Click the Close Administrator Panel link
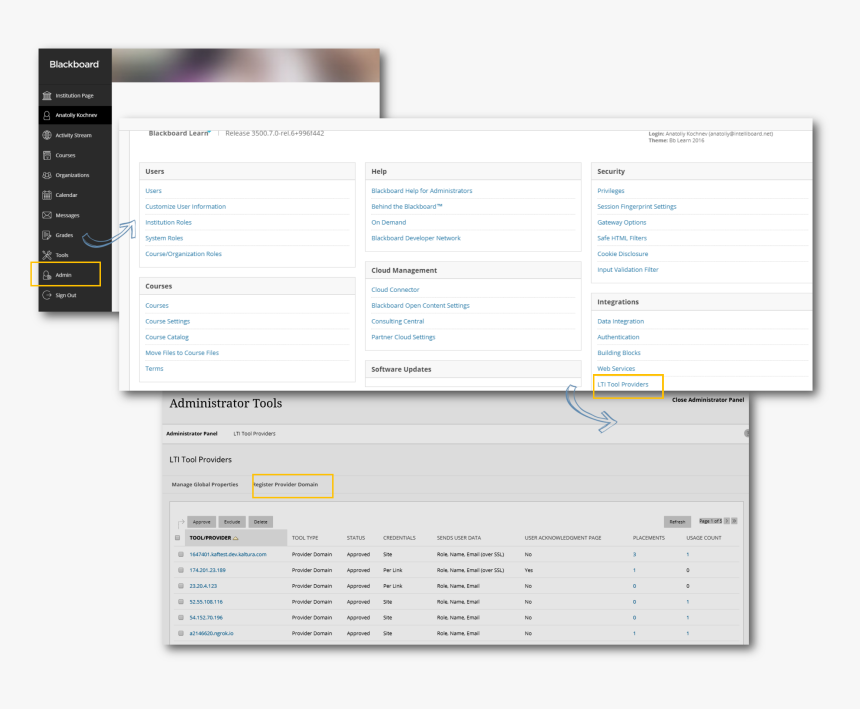 [707, 400]
